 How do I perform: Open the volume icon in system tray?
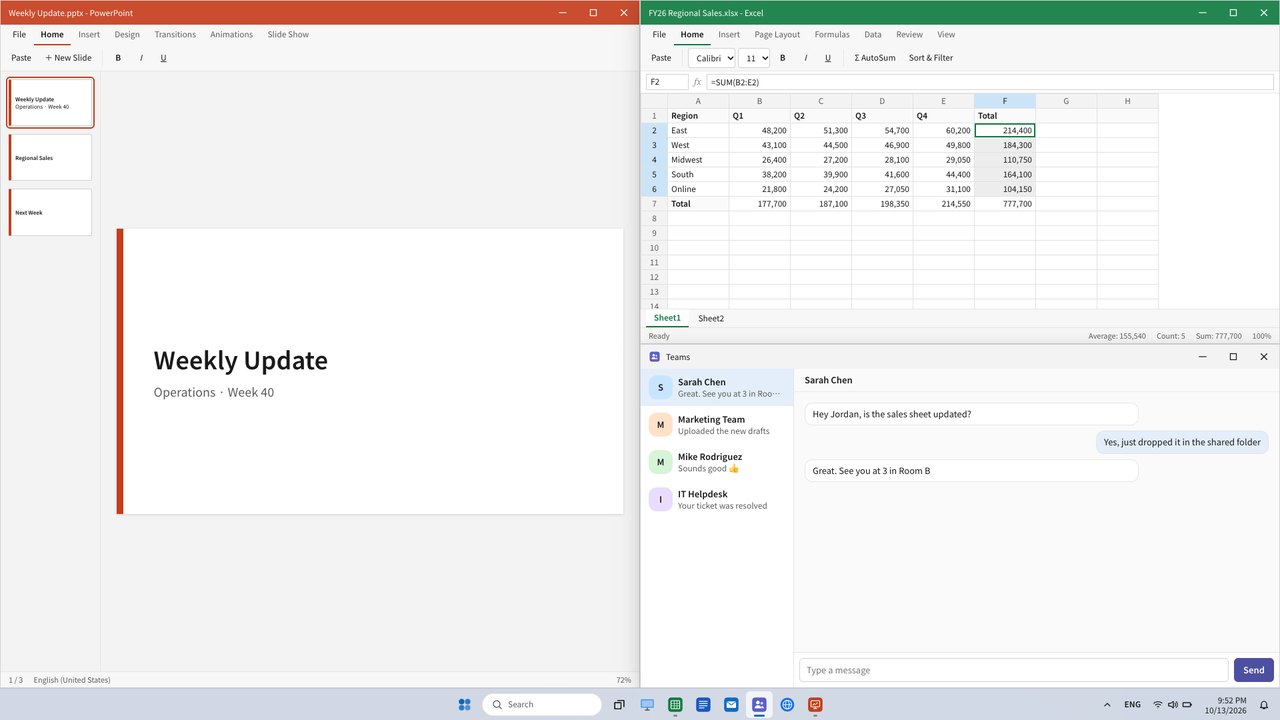click(x=1172, y=705)
